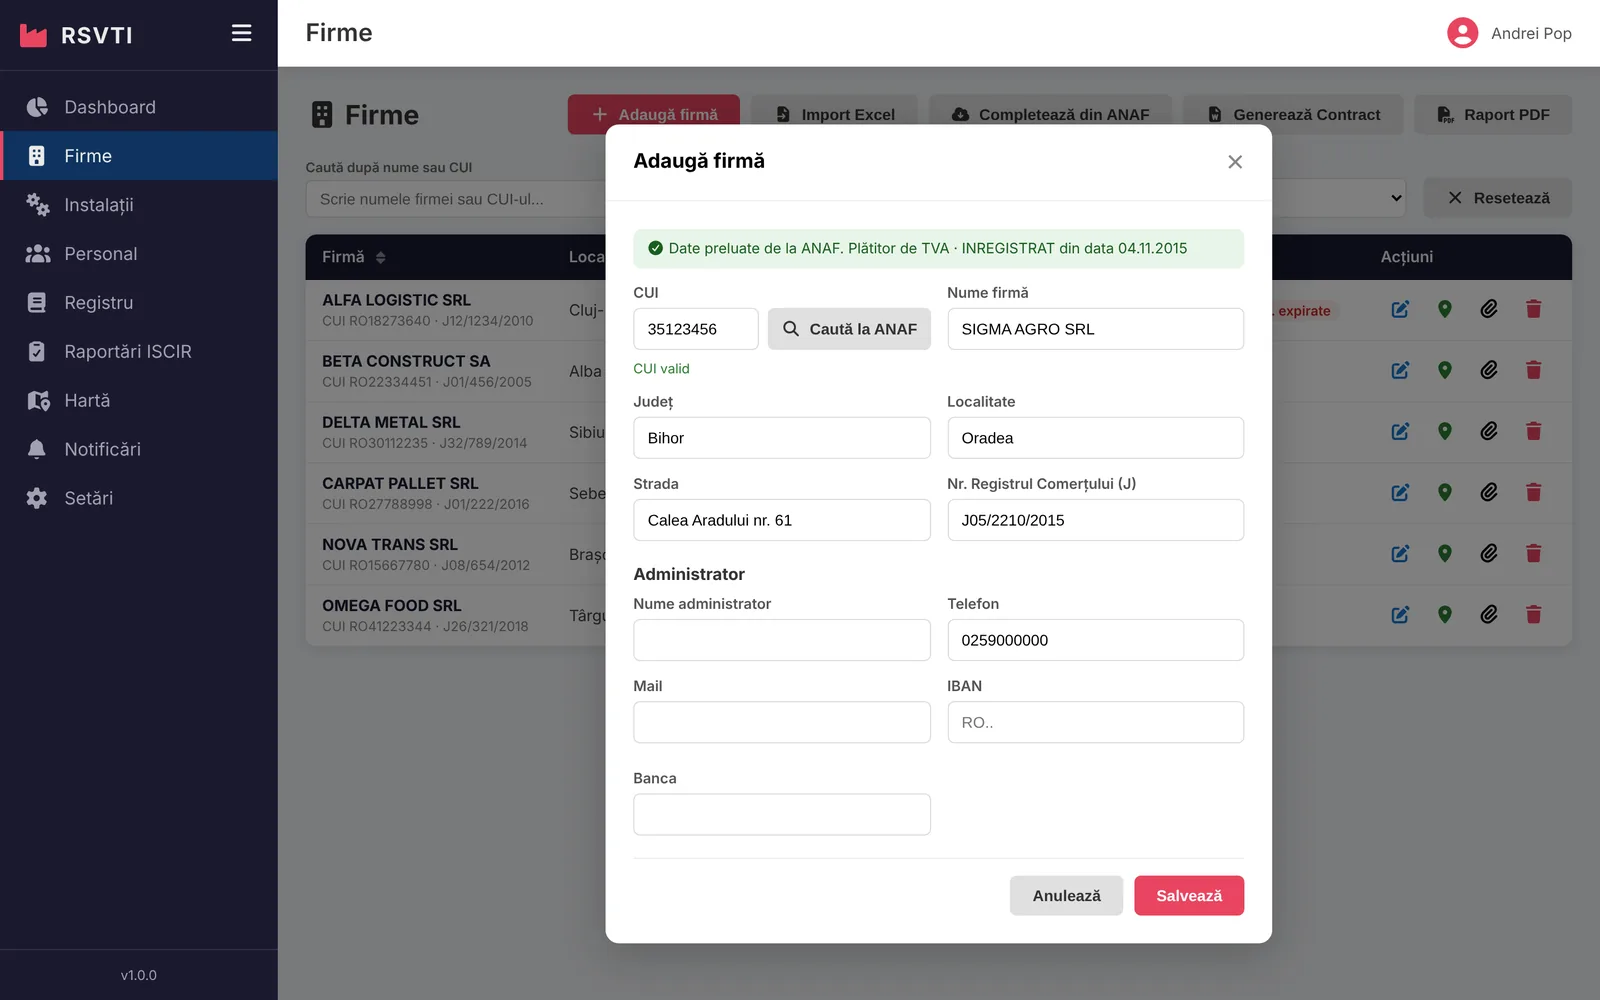Click the Anulează button
Screen dimensions: 1600x1000
pos(1066,896)
